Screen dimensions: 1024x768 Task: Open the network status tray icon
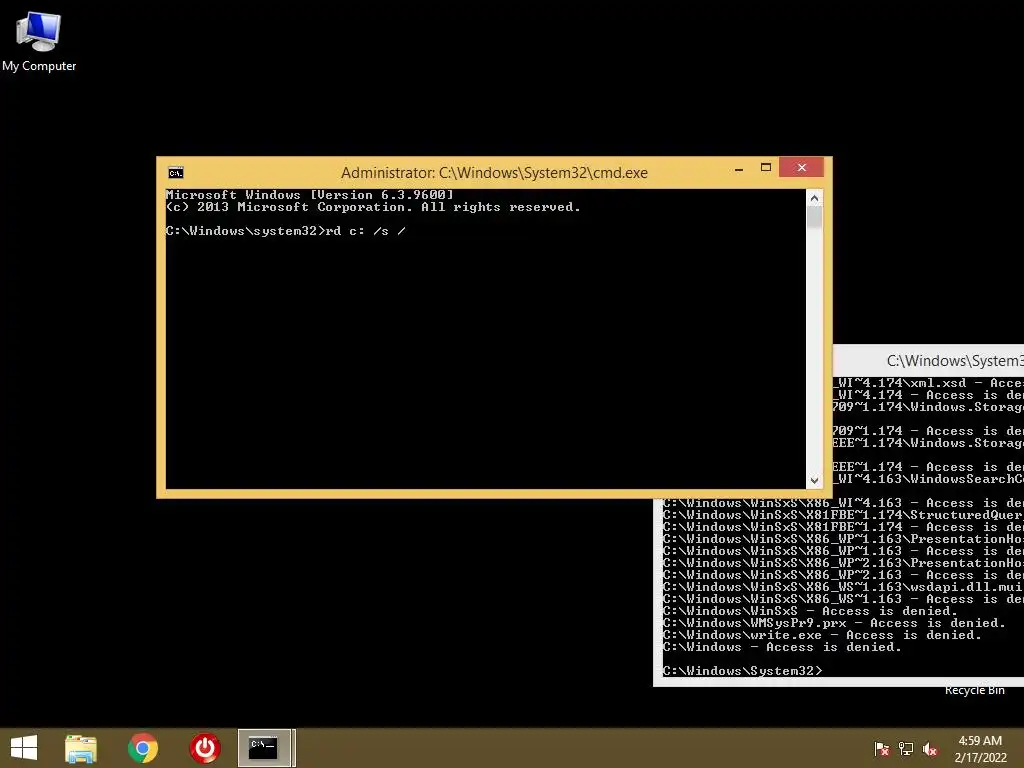pyautogui.click(x=906, y=748)
